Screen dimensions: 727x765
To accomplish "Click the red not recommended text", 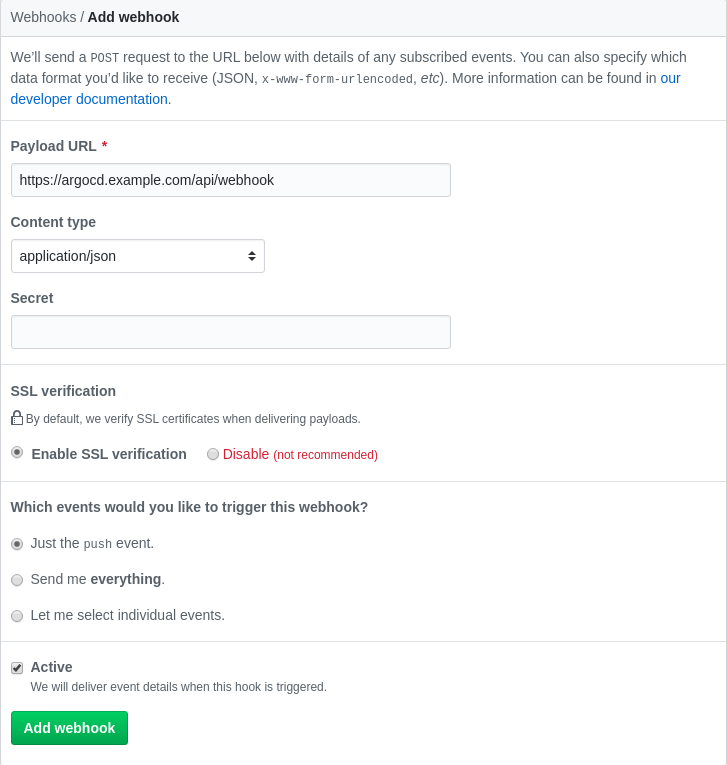I will (x=325, y=455).
